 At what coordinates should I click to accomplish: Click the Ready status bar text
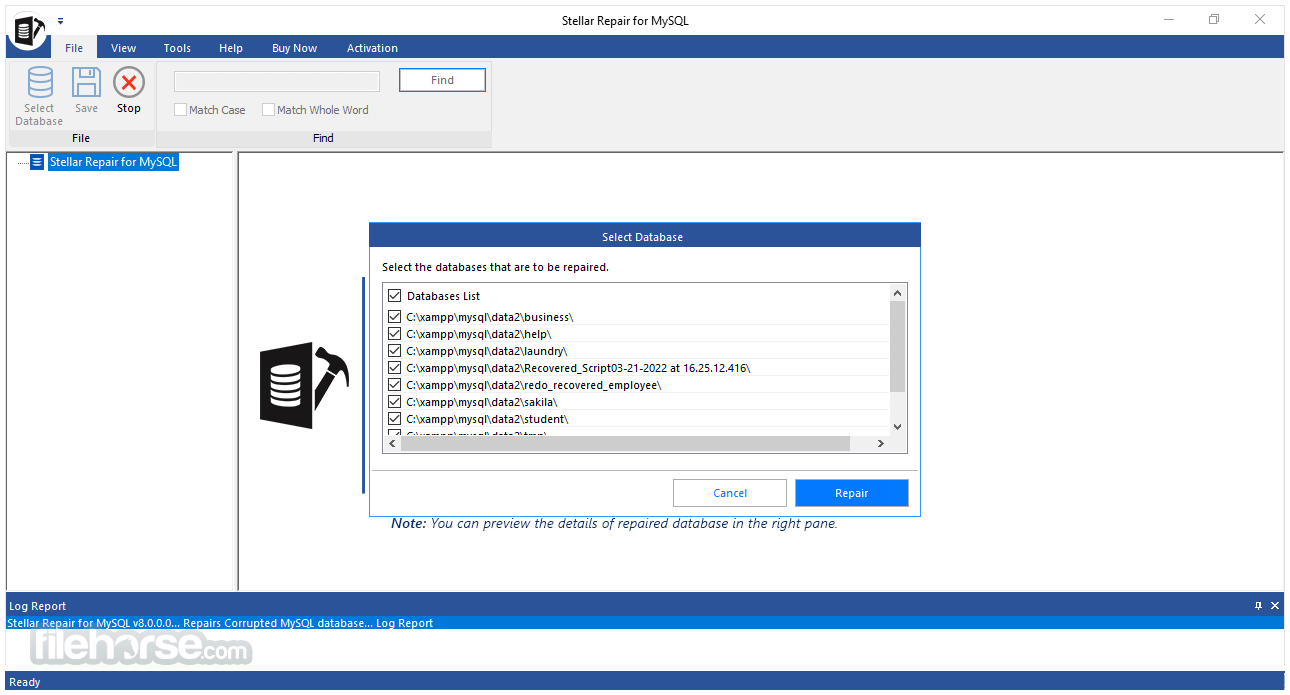25,682
